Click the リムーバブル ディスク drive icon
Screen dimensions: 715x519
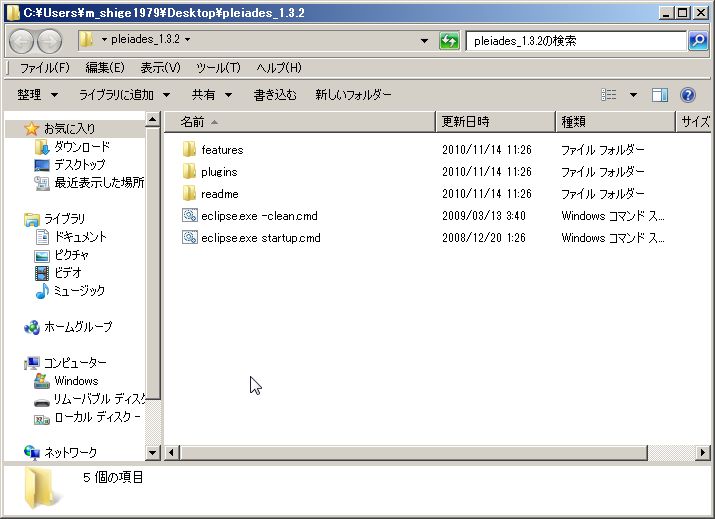click(41, 403)
